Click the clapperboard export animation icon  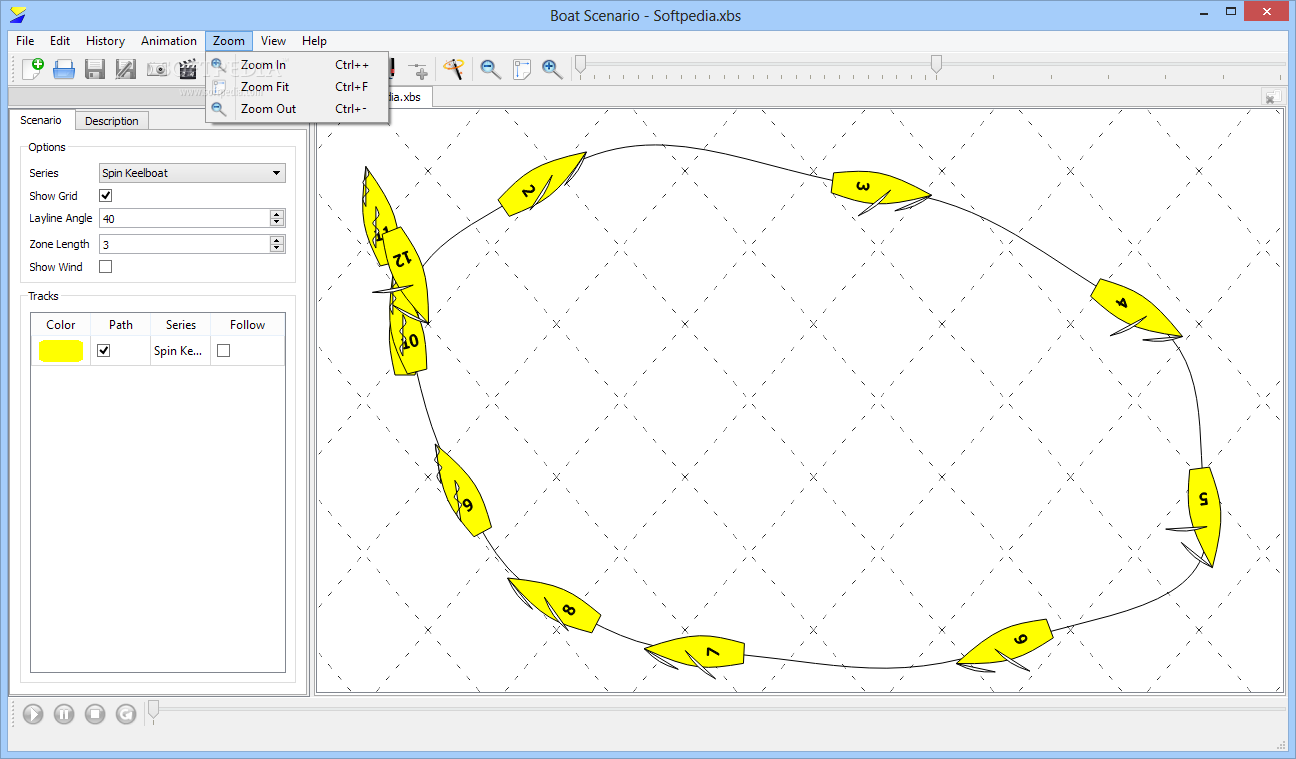tap(188, 69)
